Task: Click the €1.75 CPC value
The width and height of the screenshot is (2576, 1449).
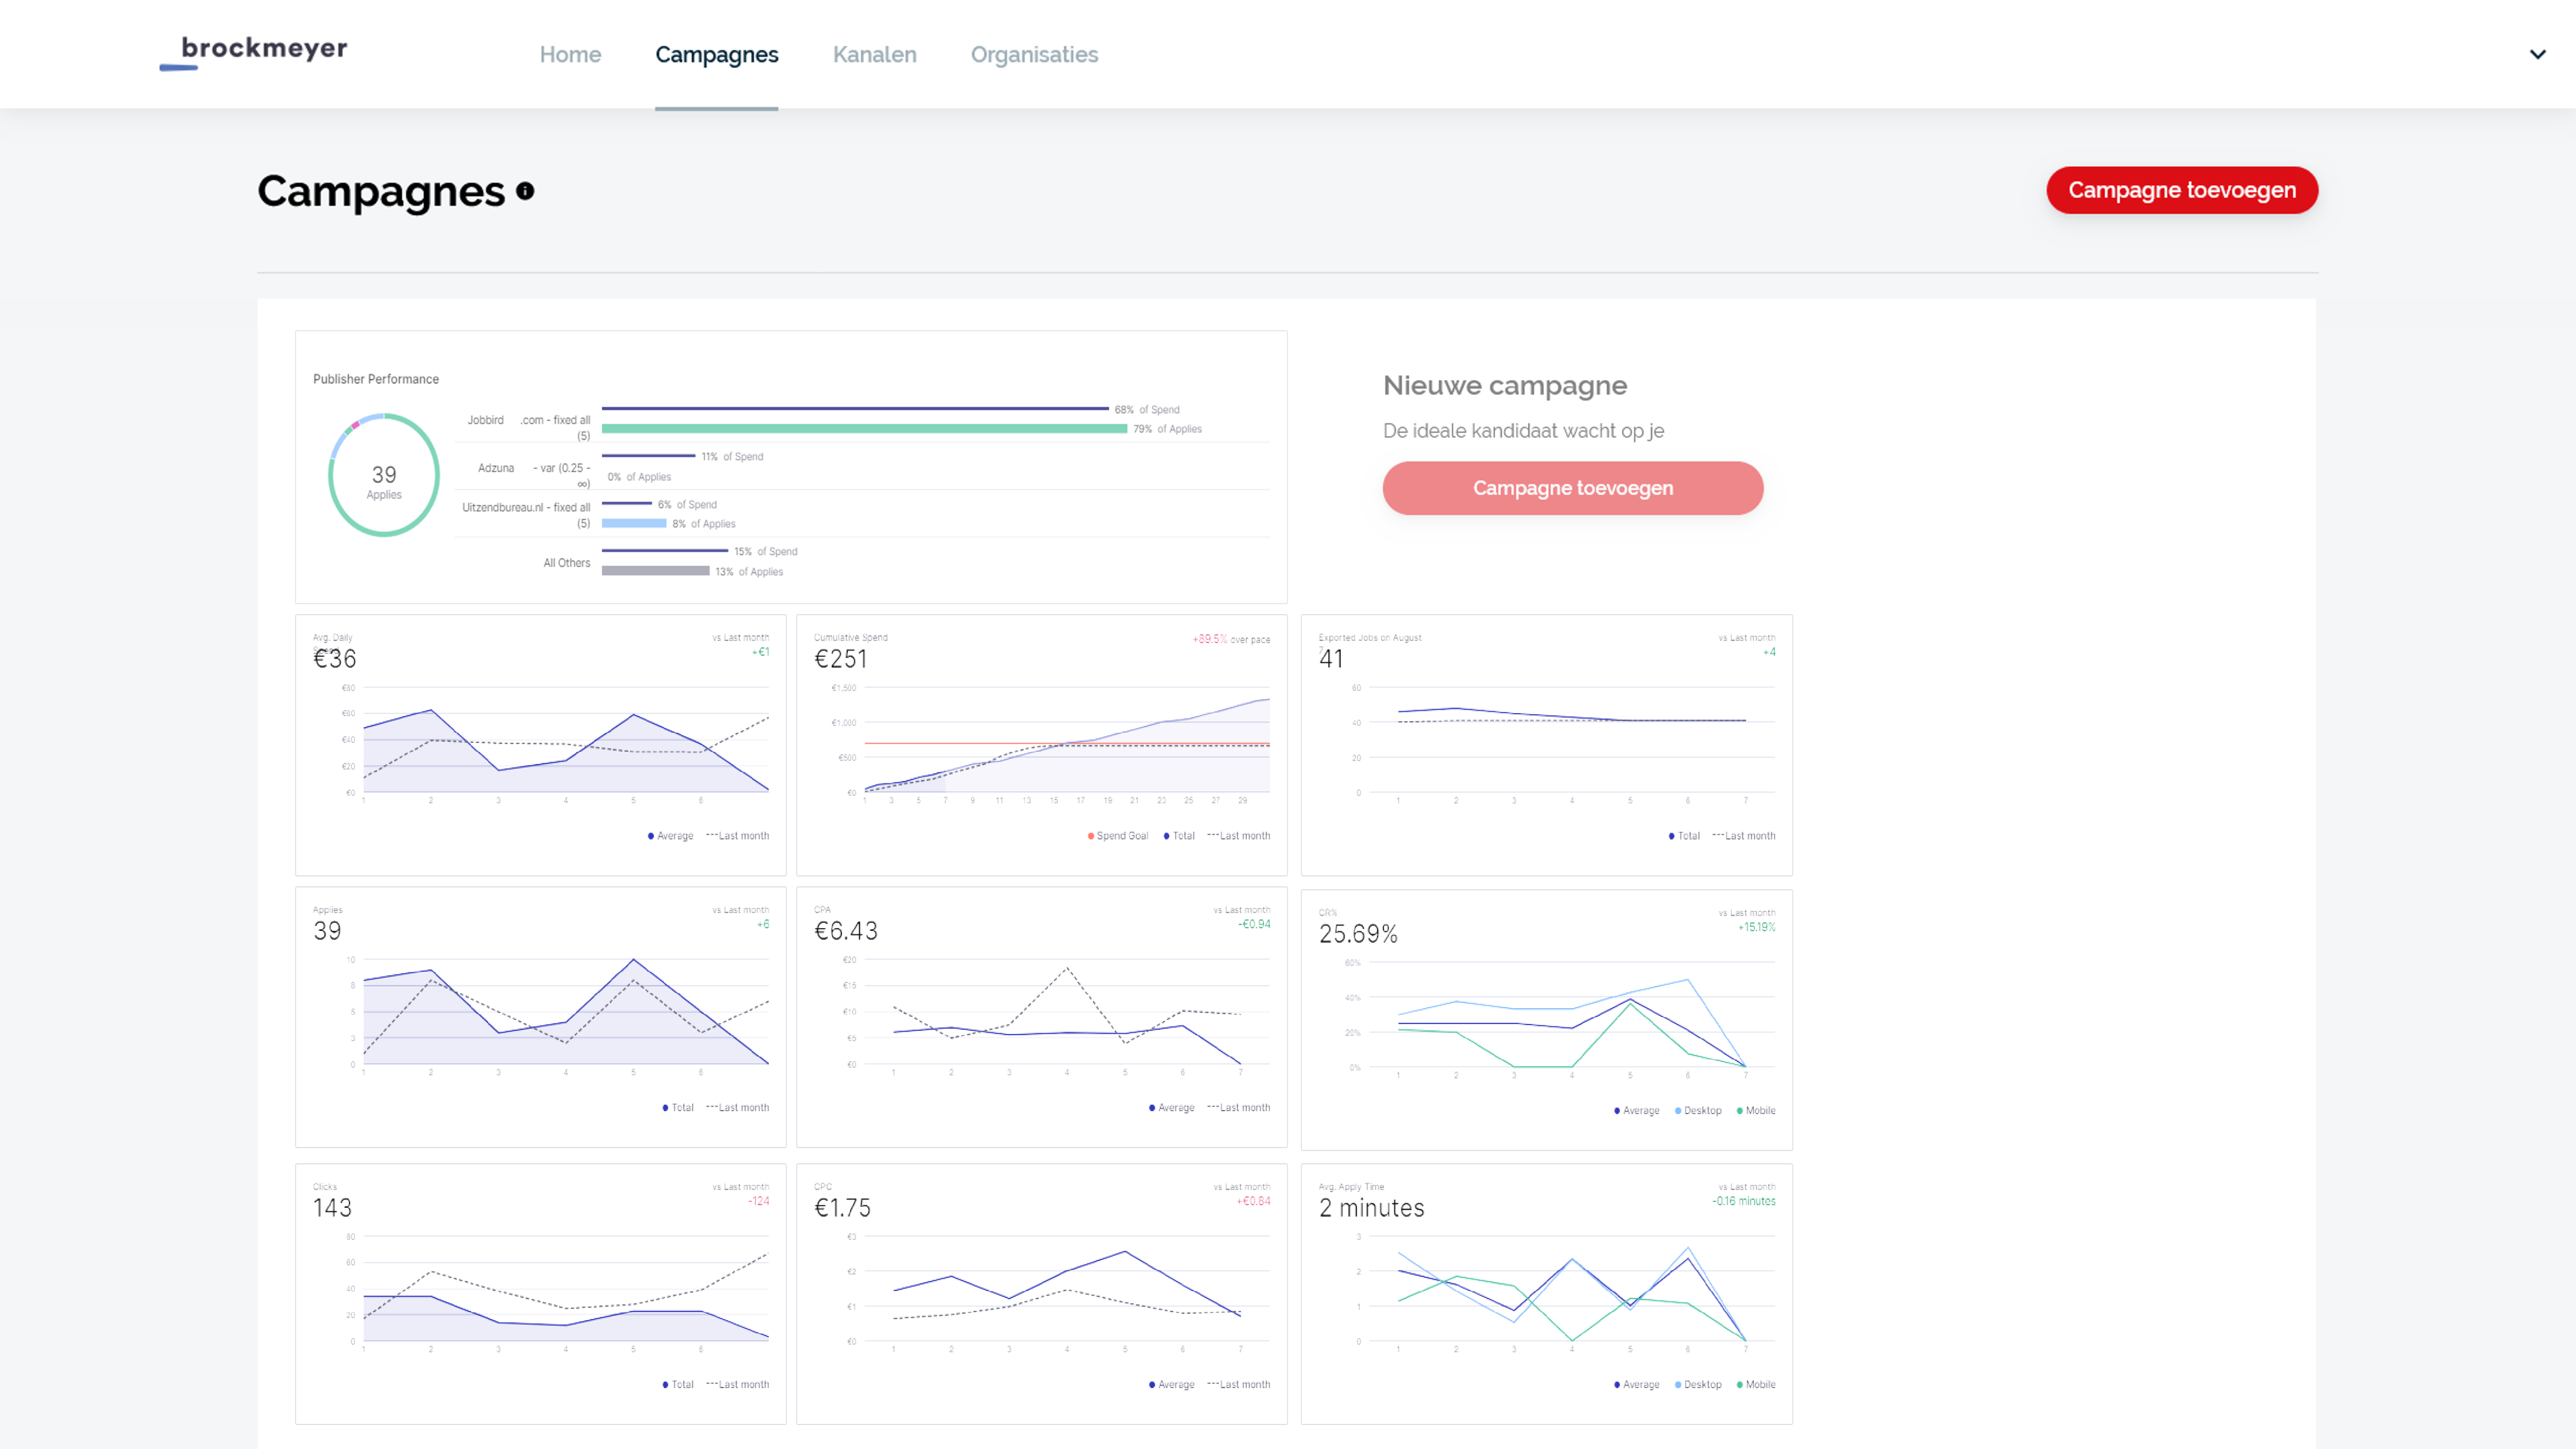Action: click(x=842, y=1208)
